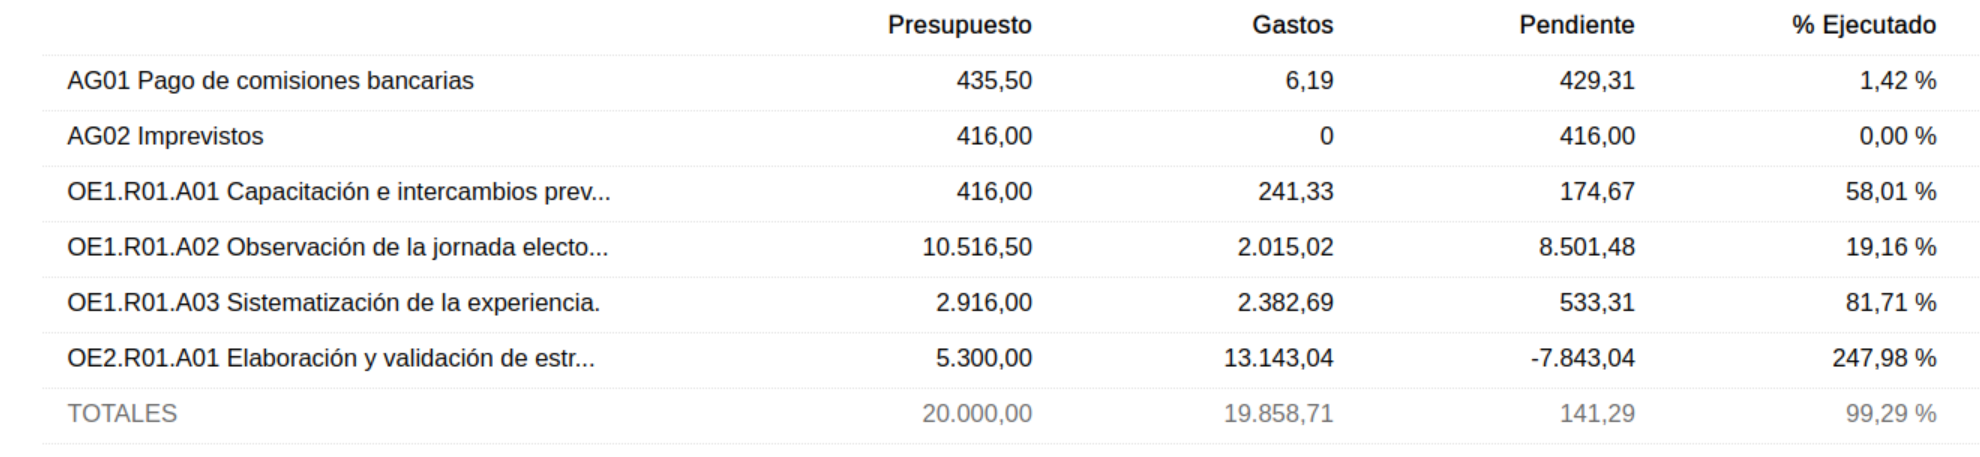Click total budget 20.000,00

pyautogui.click(x=977, y=414)
